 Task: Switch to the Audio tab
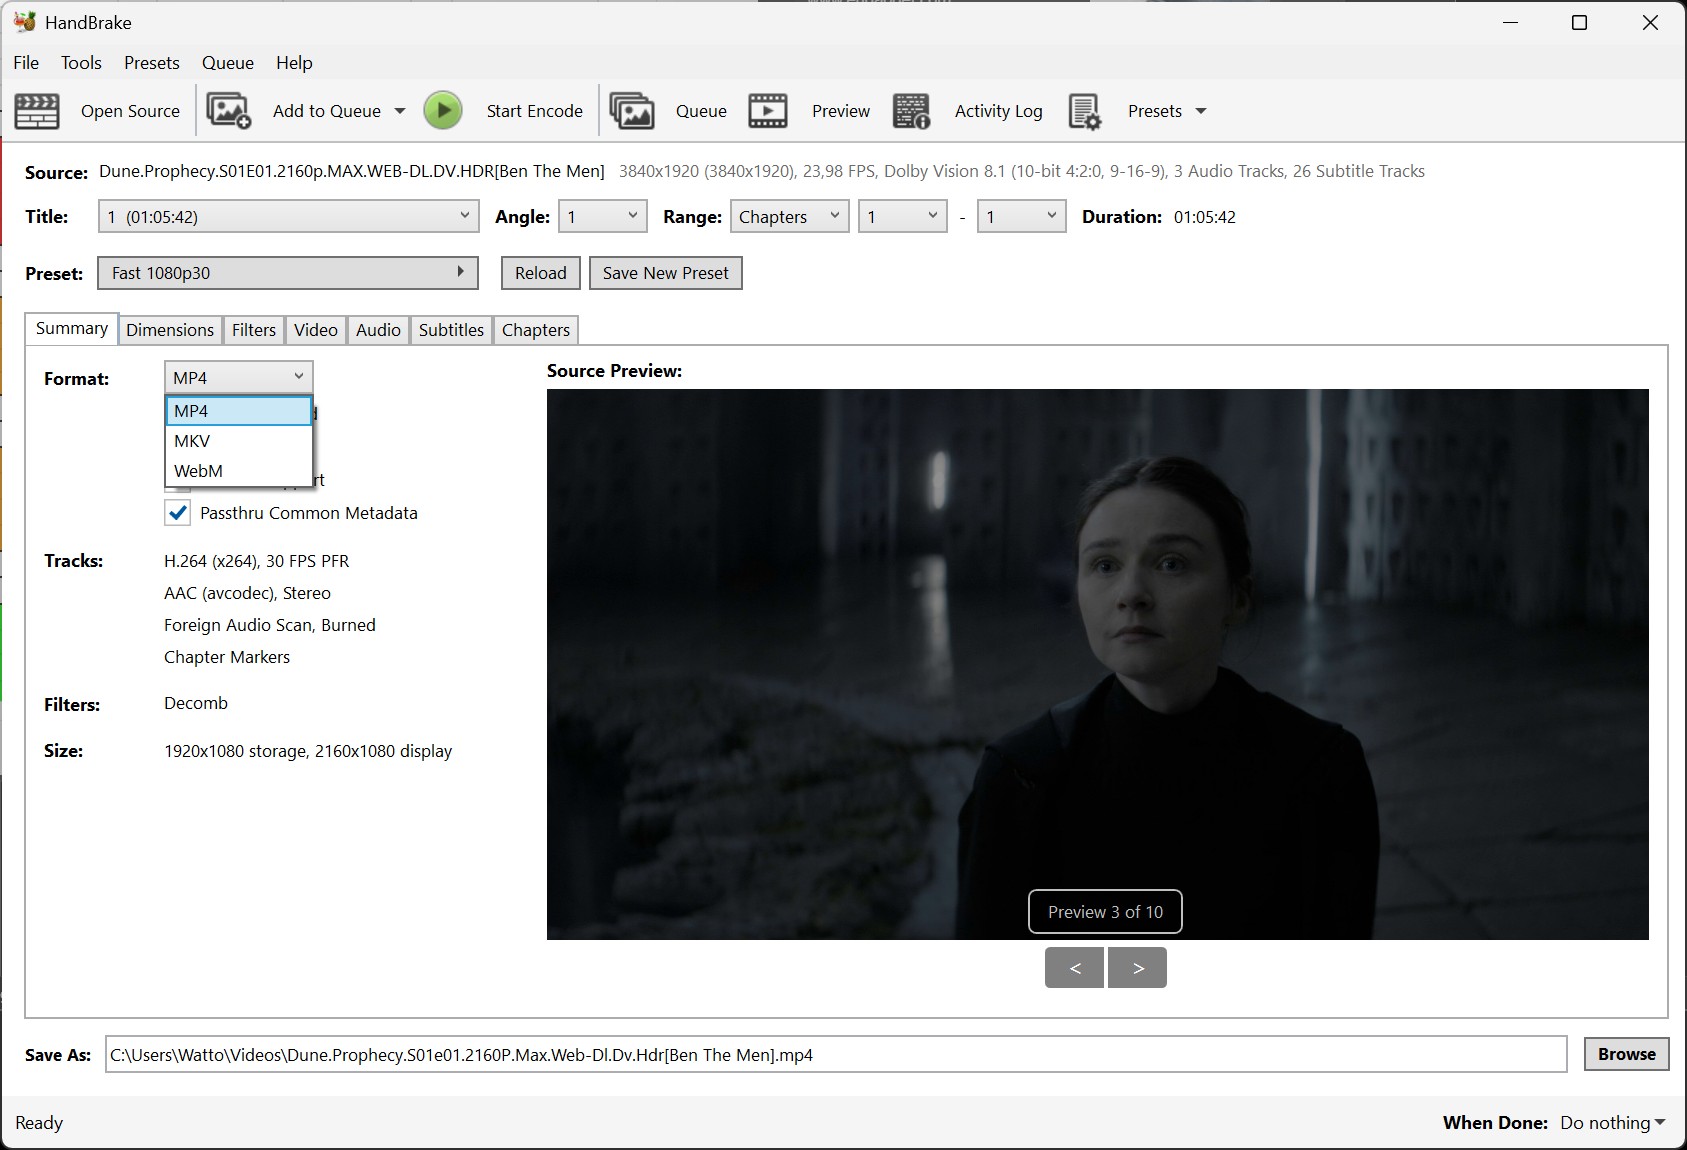coord(378,330)
